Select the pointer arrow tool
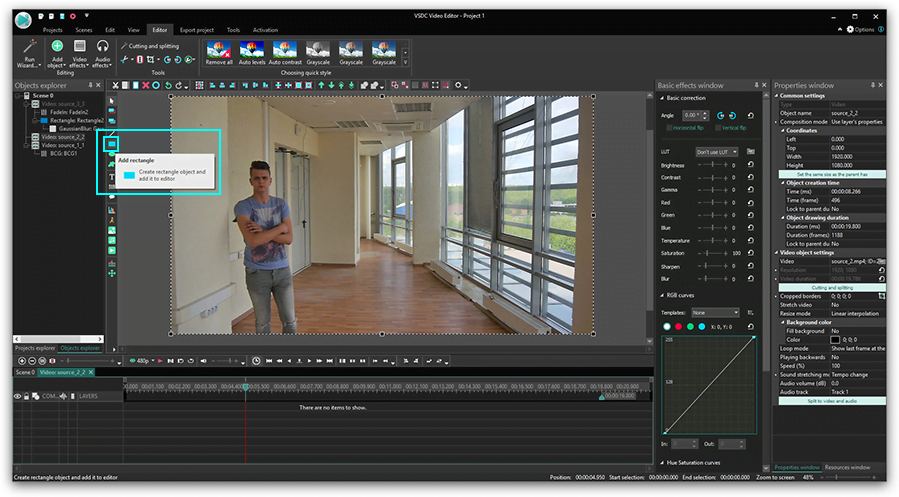Screen dimensions: 899x497 point(112,101)
